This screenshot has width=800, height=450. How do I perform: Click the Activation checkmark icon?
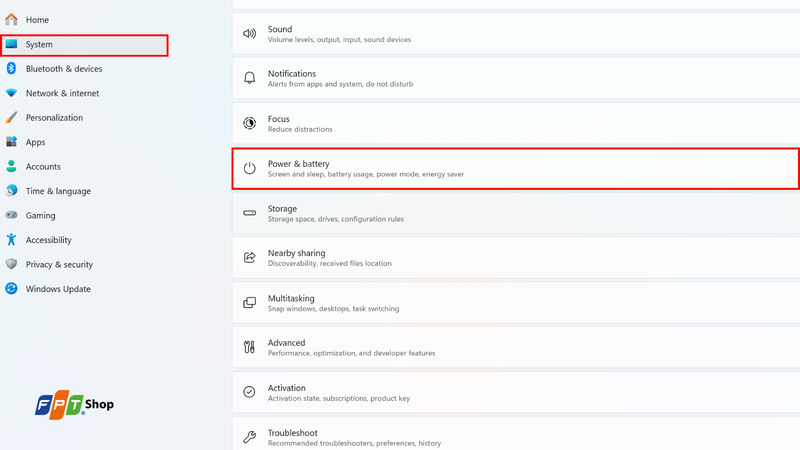249,392
